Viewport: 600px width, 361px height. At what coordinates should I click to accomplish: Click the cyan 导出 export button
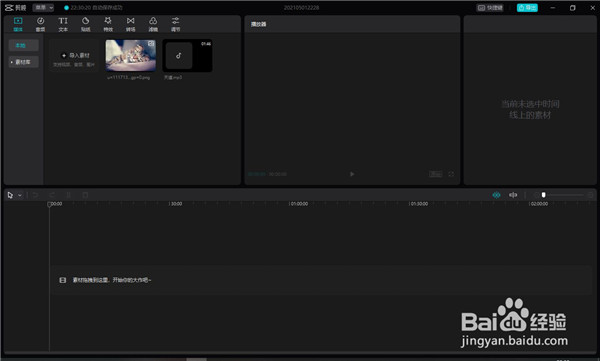pyautogui.click(x=527, y=8)
